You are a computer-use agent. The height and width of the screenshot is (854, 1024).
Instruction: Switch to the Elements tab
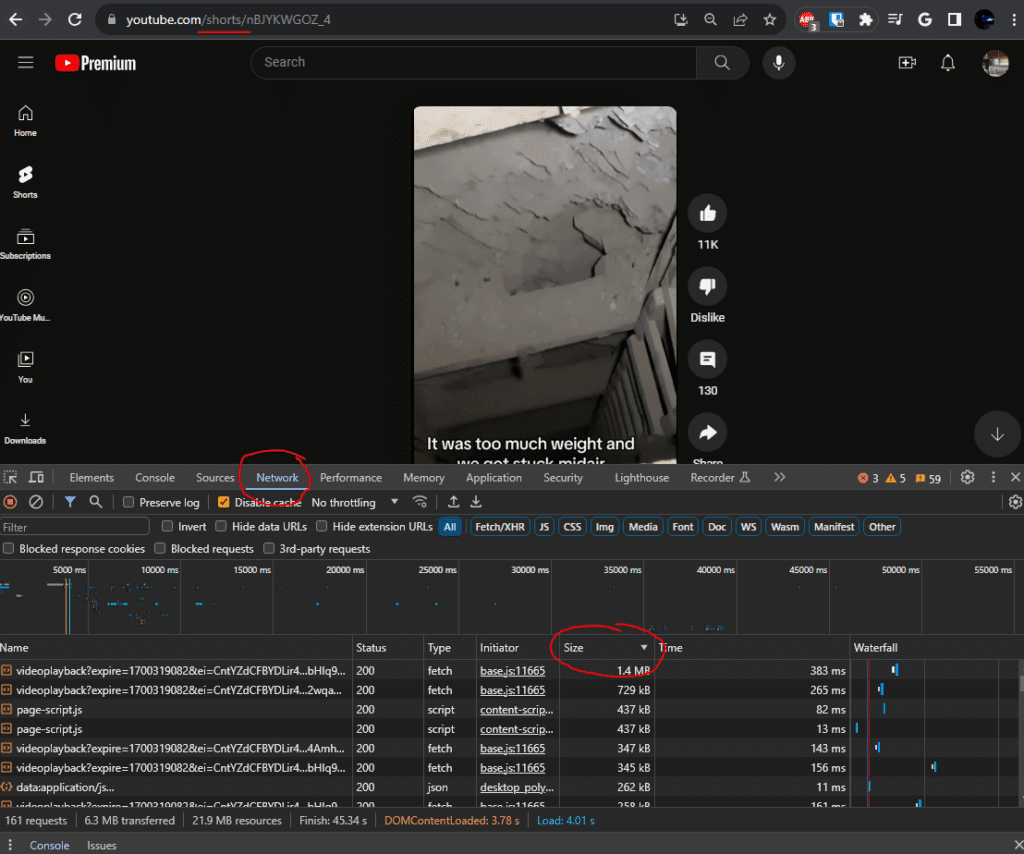click(91, 477)
